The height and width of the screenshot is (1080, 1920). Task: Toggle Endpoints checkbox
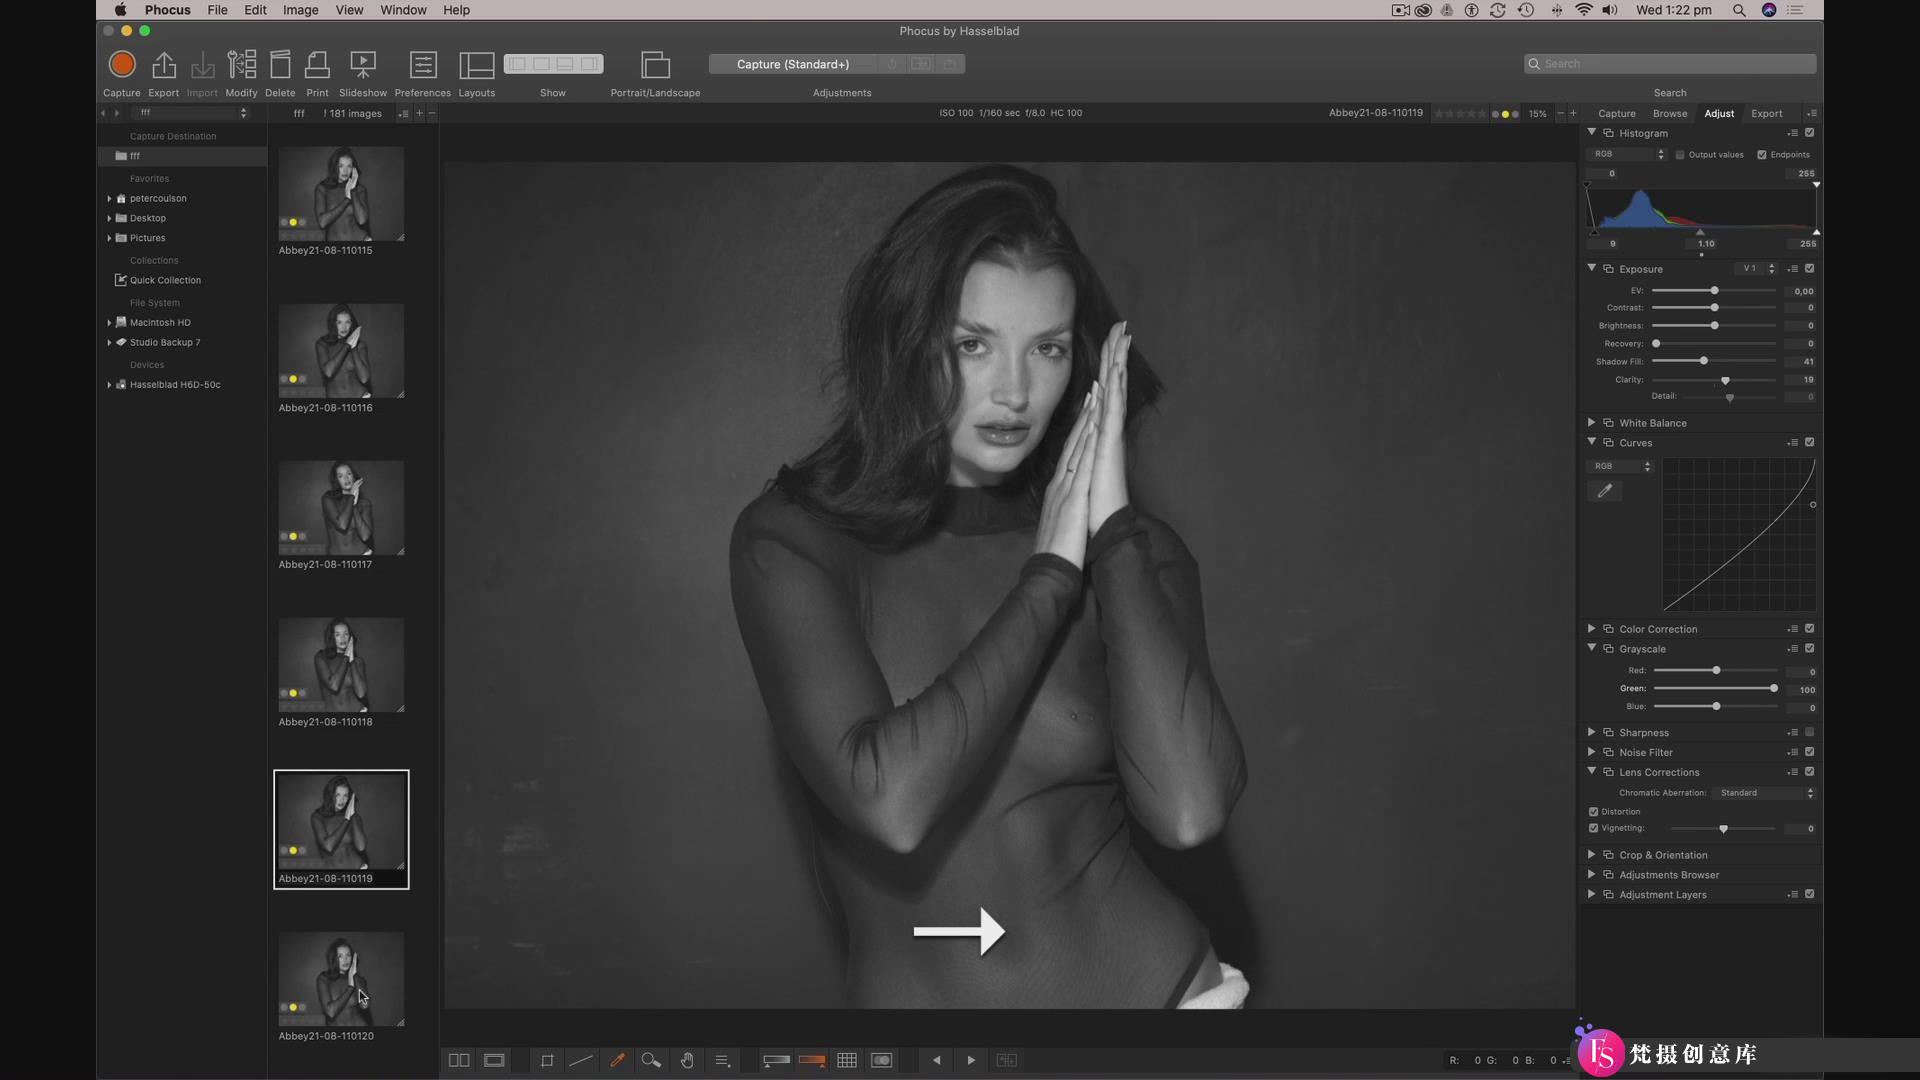click(1762, 155)
